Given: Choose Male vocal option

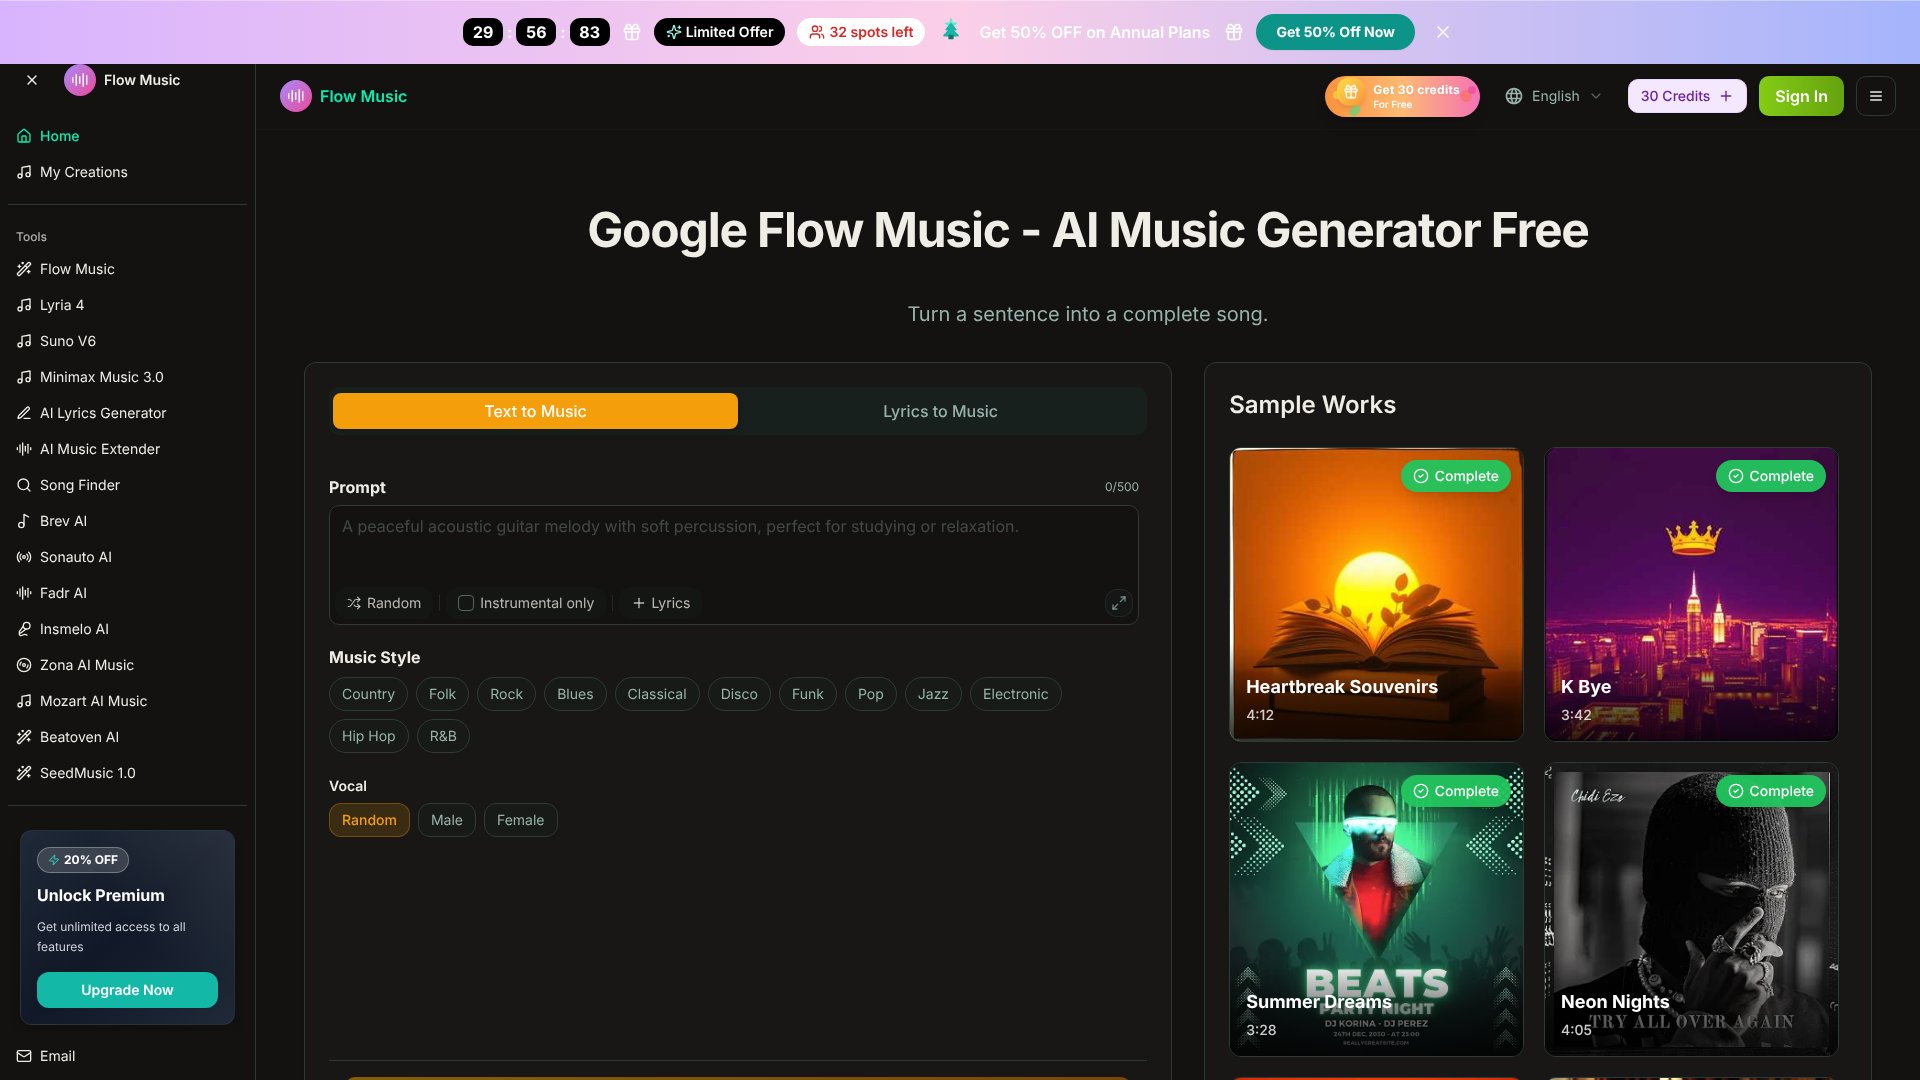Looking at the screenshot, I should (447, 820).
